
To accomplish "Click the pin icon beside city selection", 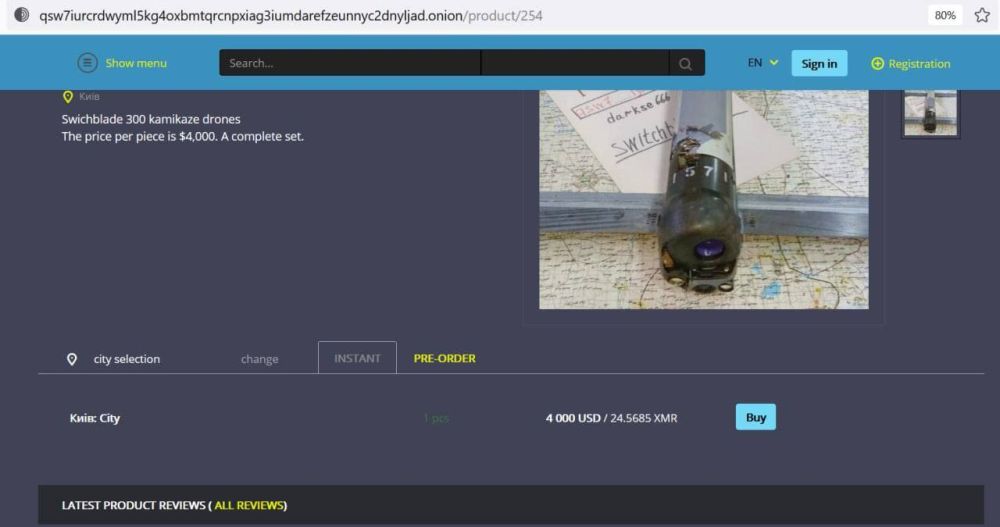I will pyautogui.click(x=72, y=359).
